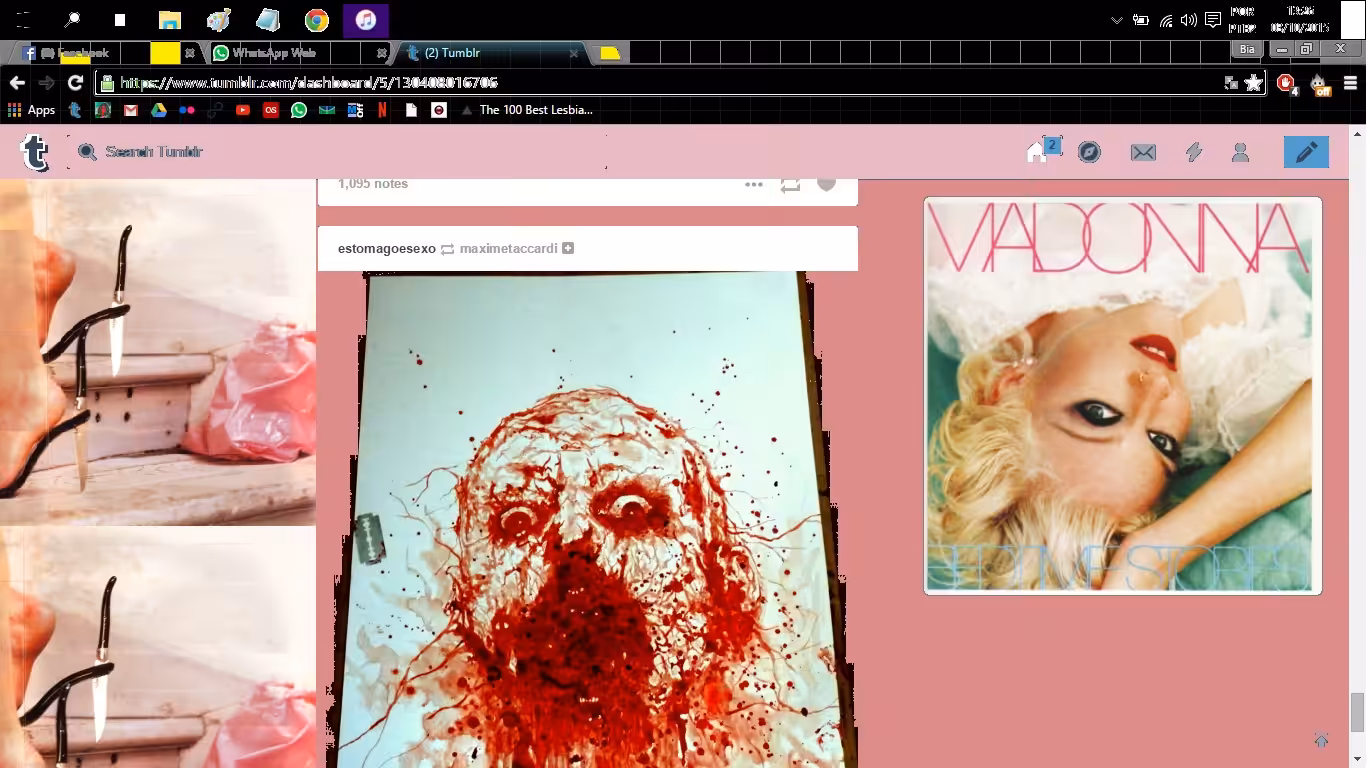Open the Explore compass icon

click(1089, 152)
